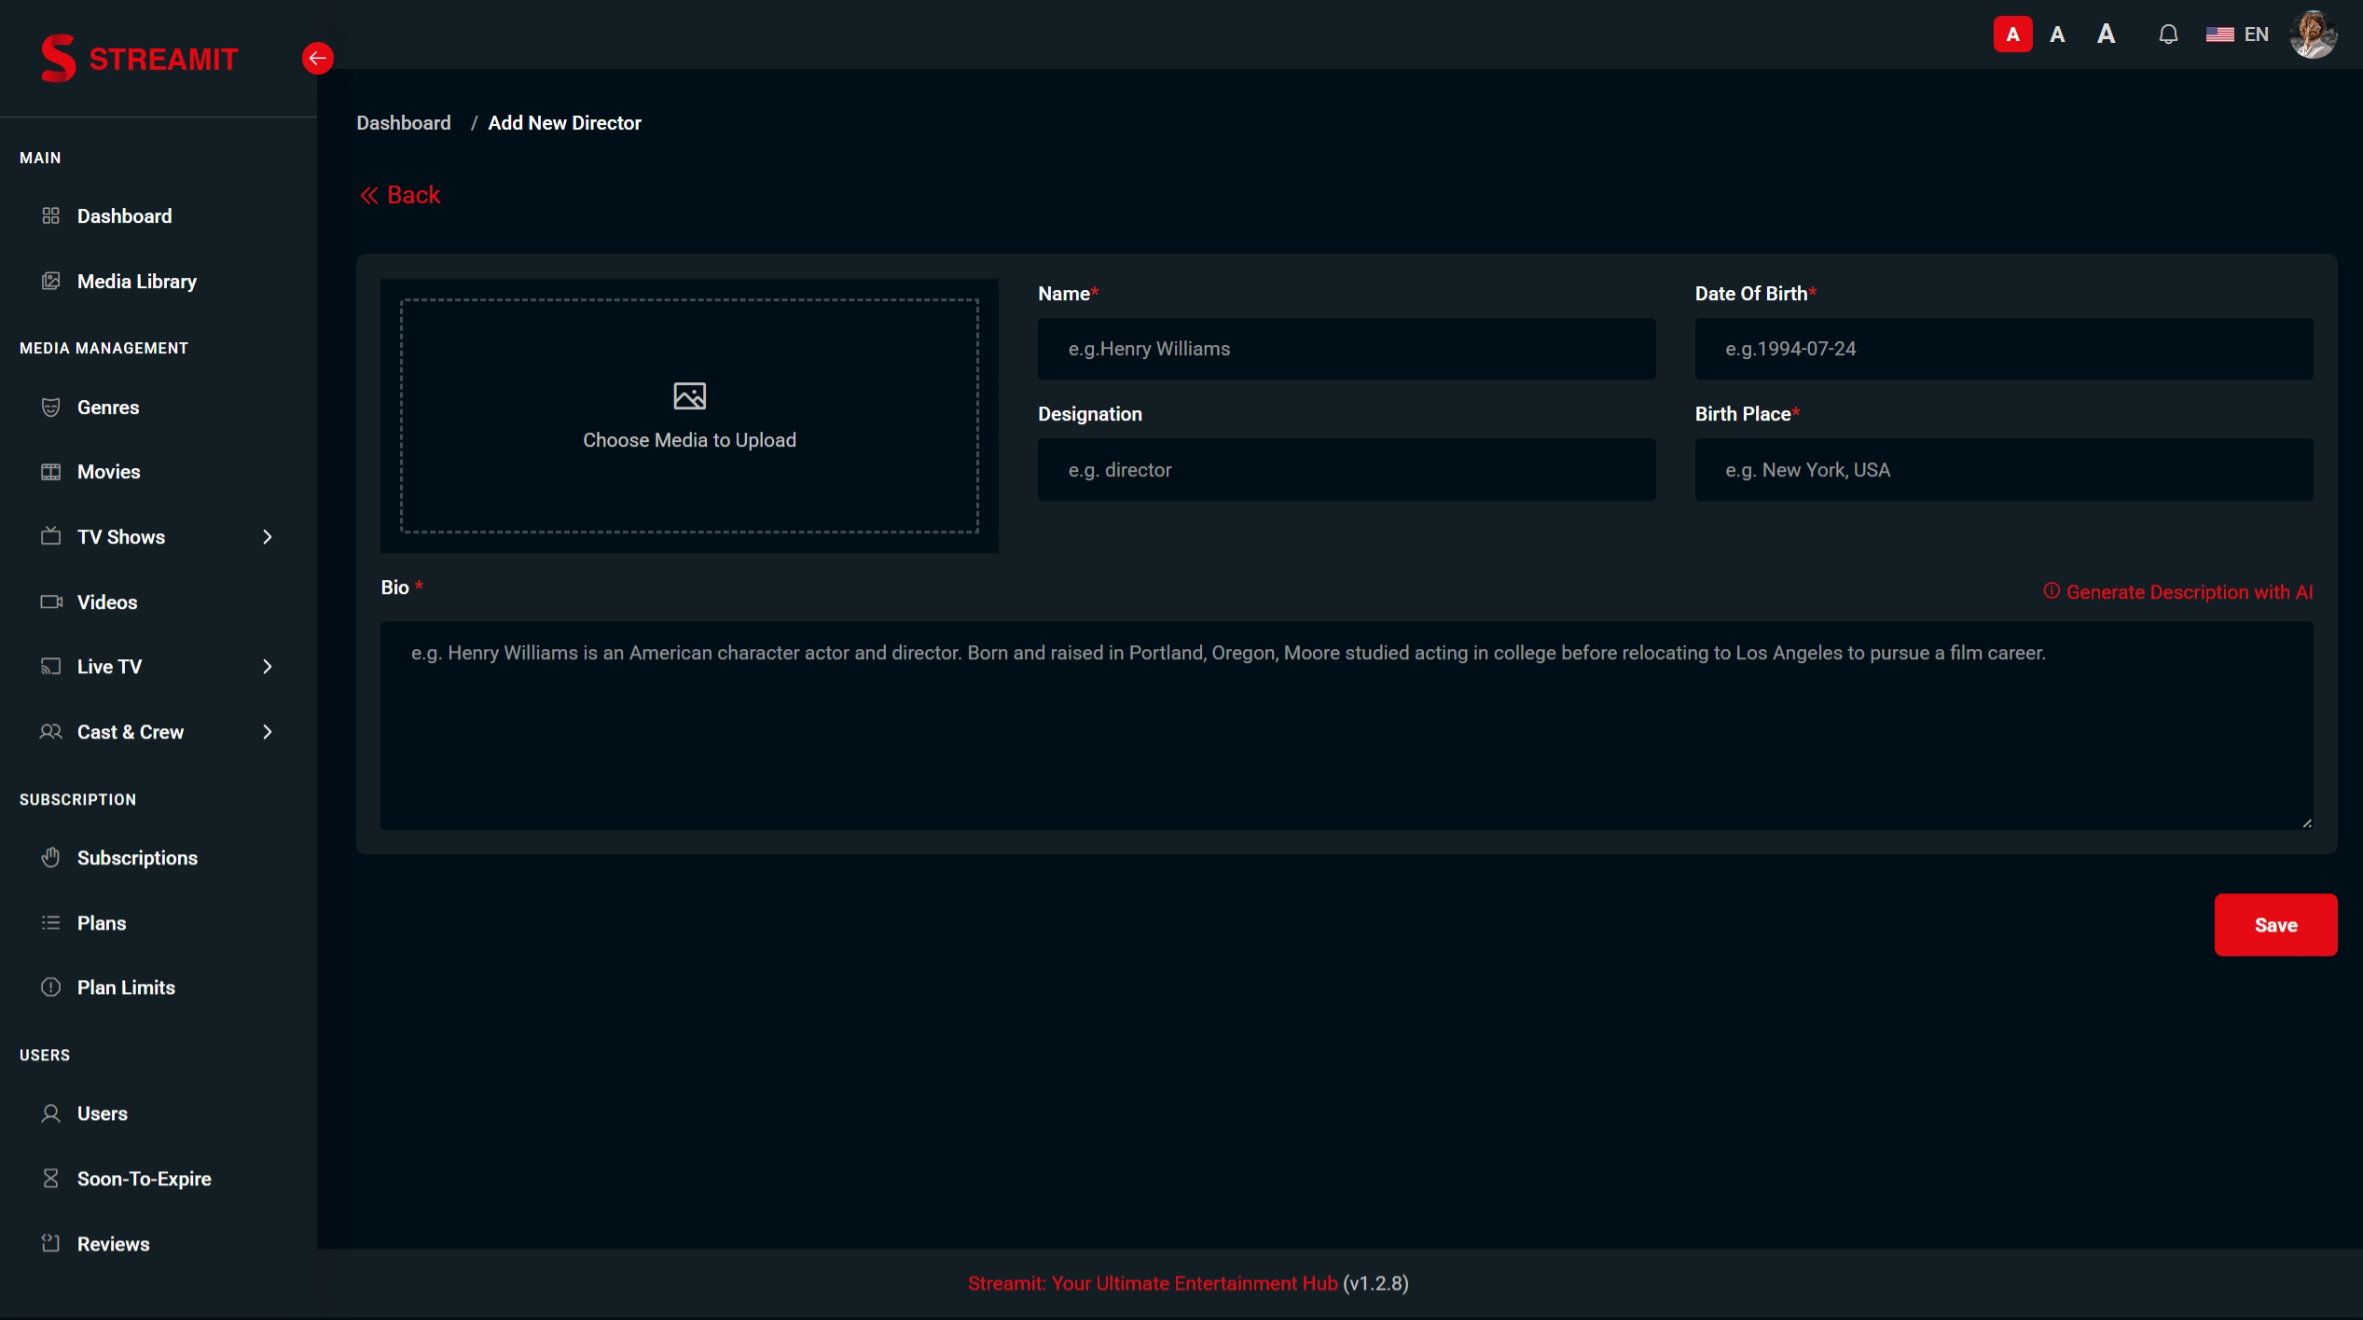
Task: Focus the Birth Place field
Action: [2003, 470]
